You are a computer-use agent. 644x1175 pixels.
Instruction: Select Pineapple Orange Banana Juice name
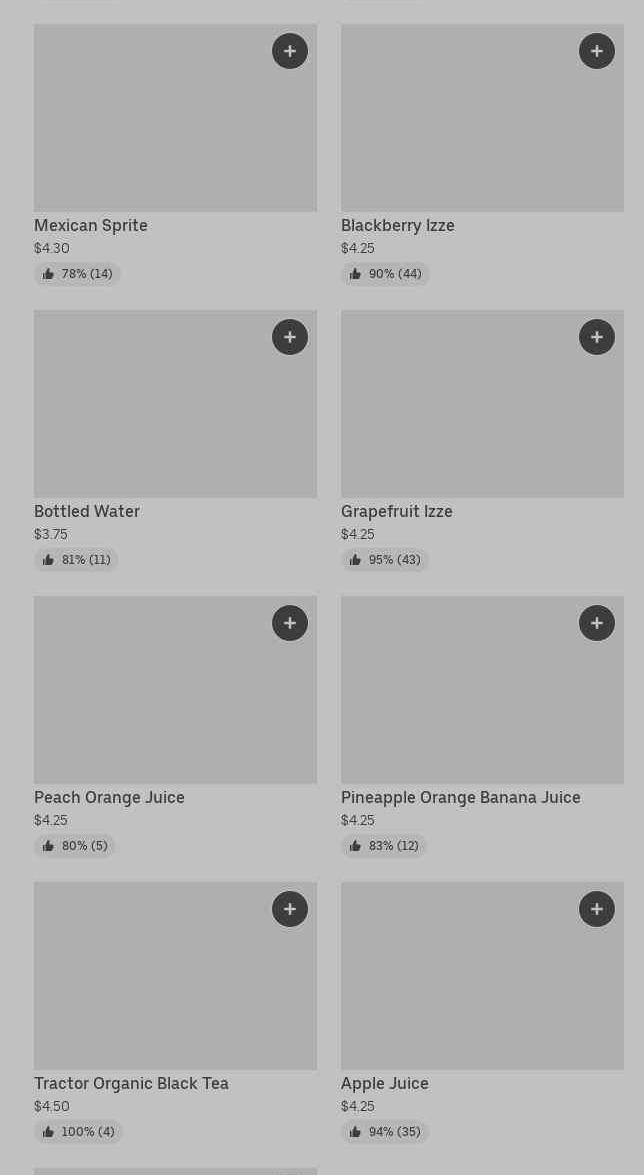click(461, 798)
